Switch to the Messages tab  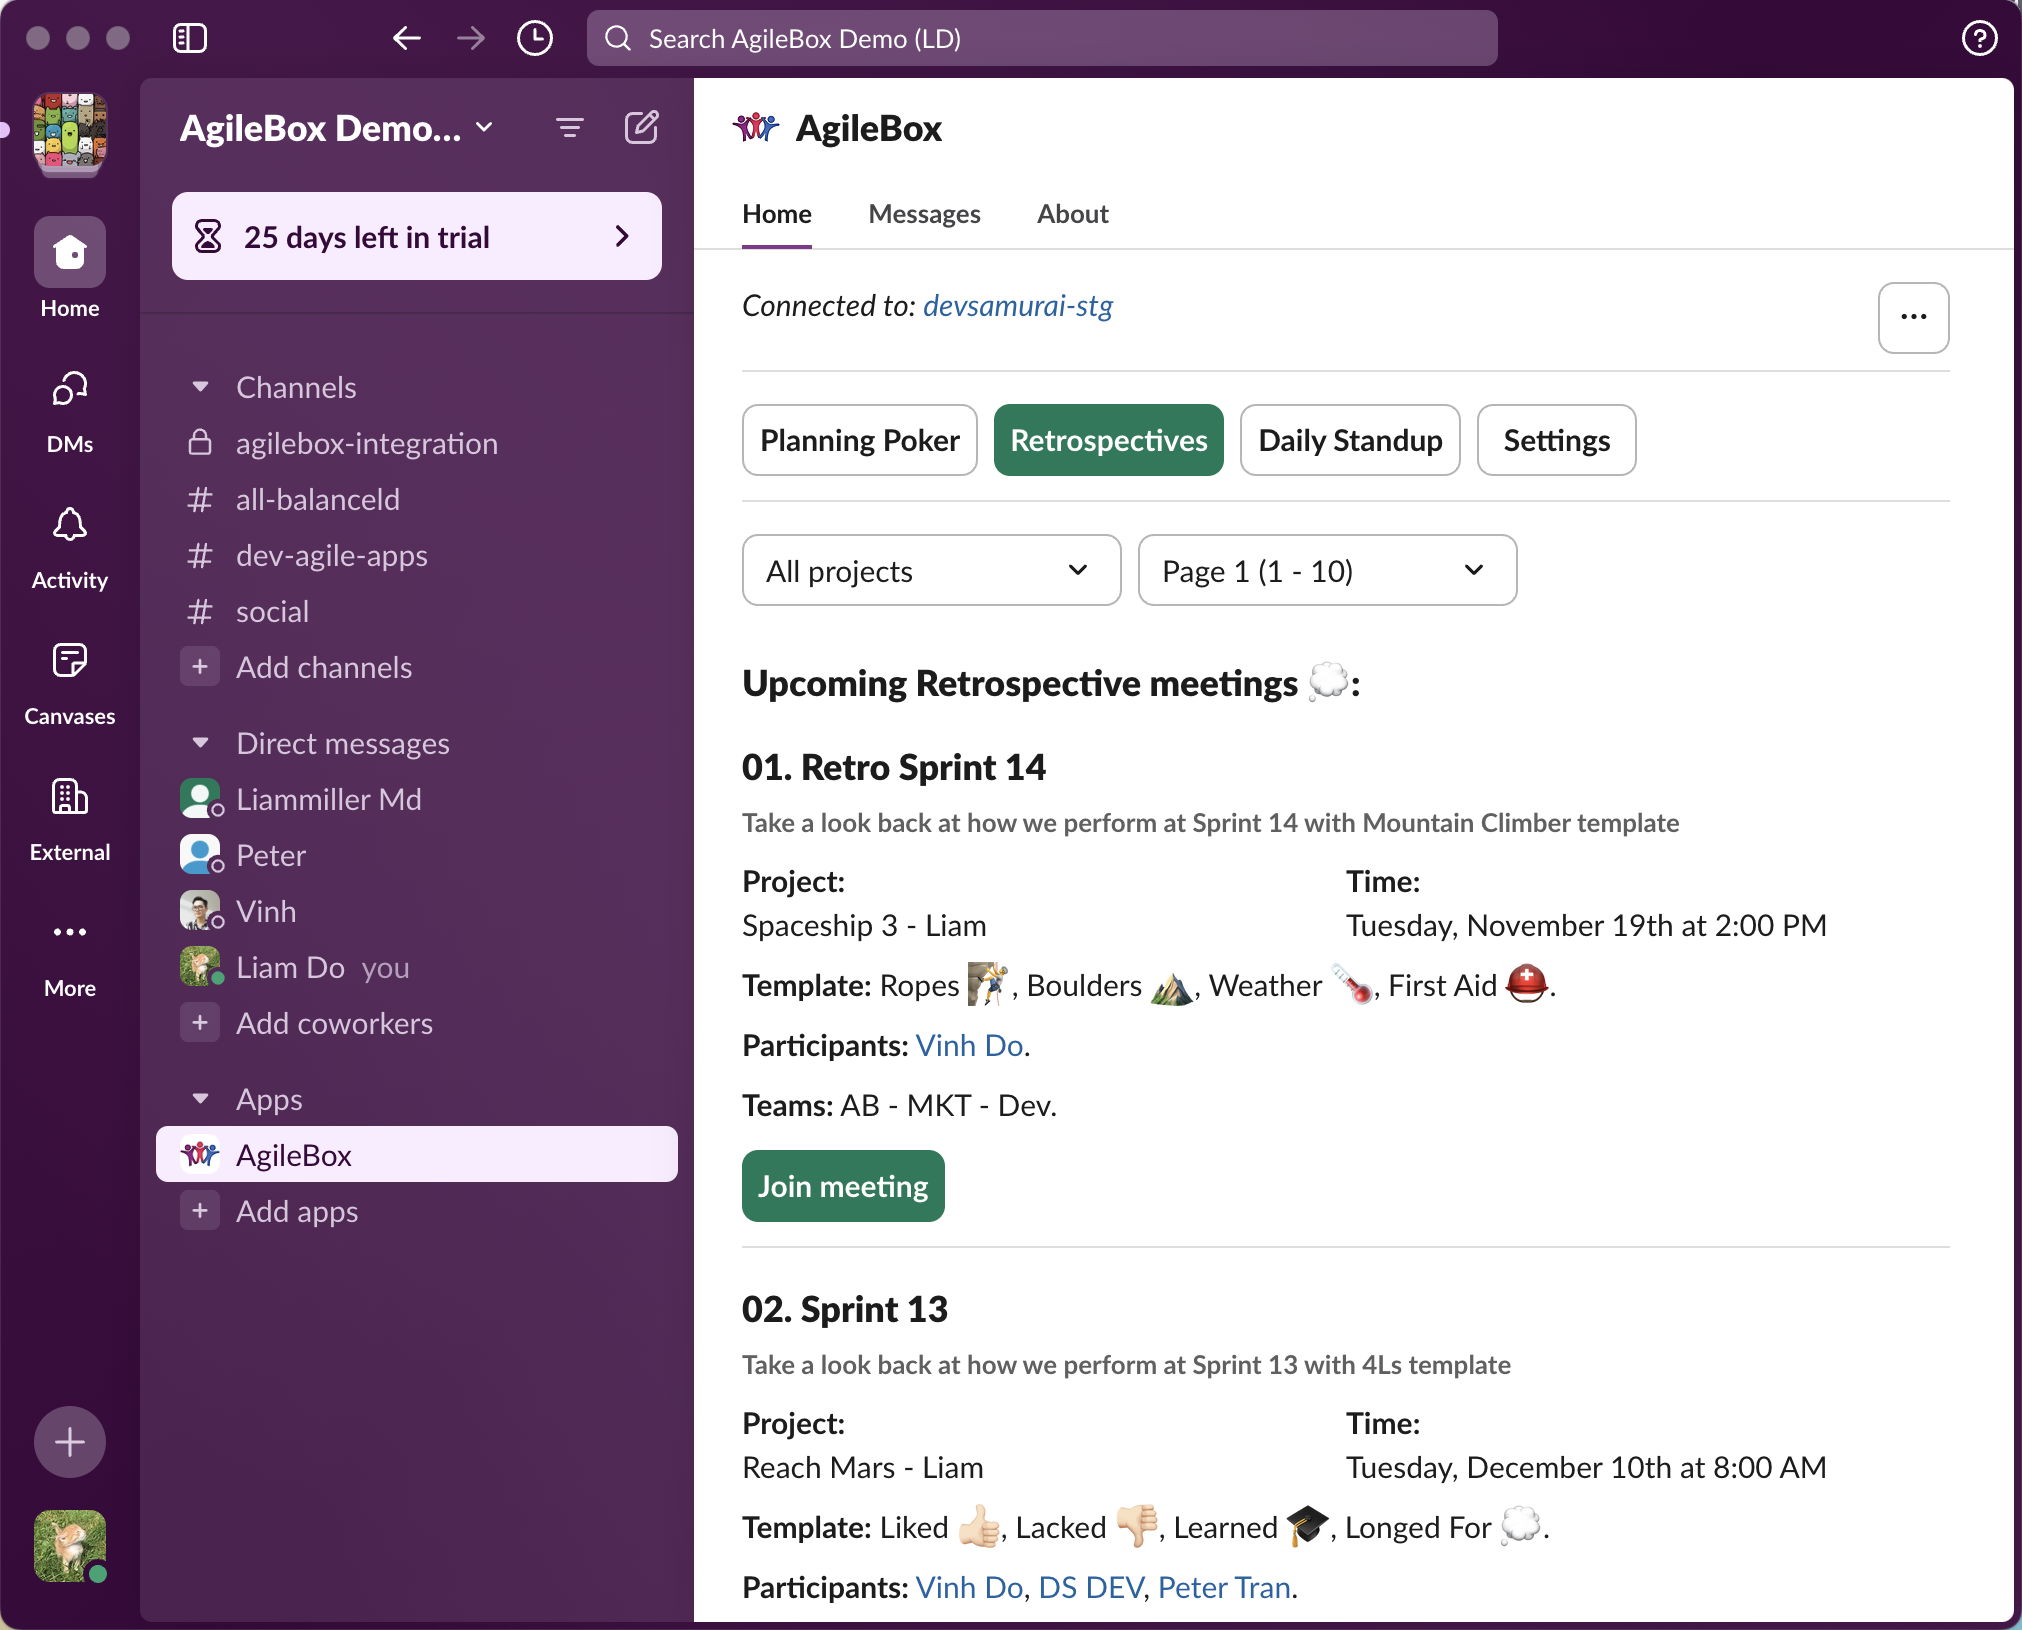click(x=923, y=214)
